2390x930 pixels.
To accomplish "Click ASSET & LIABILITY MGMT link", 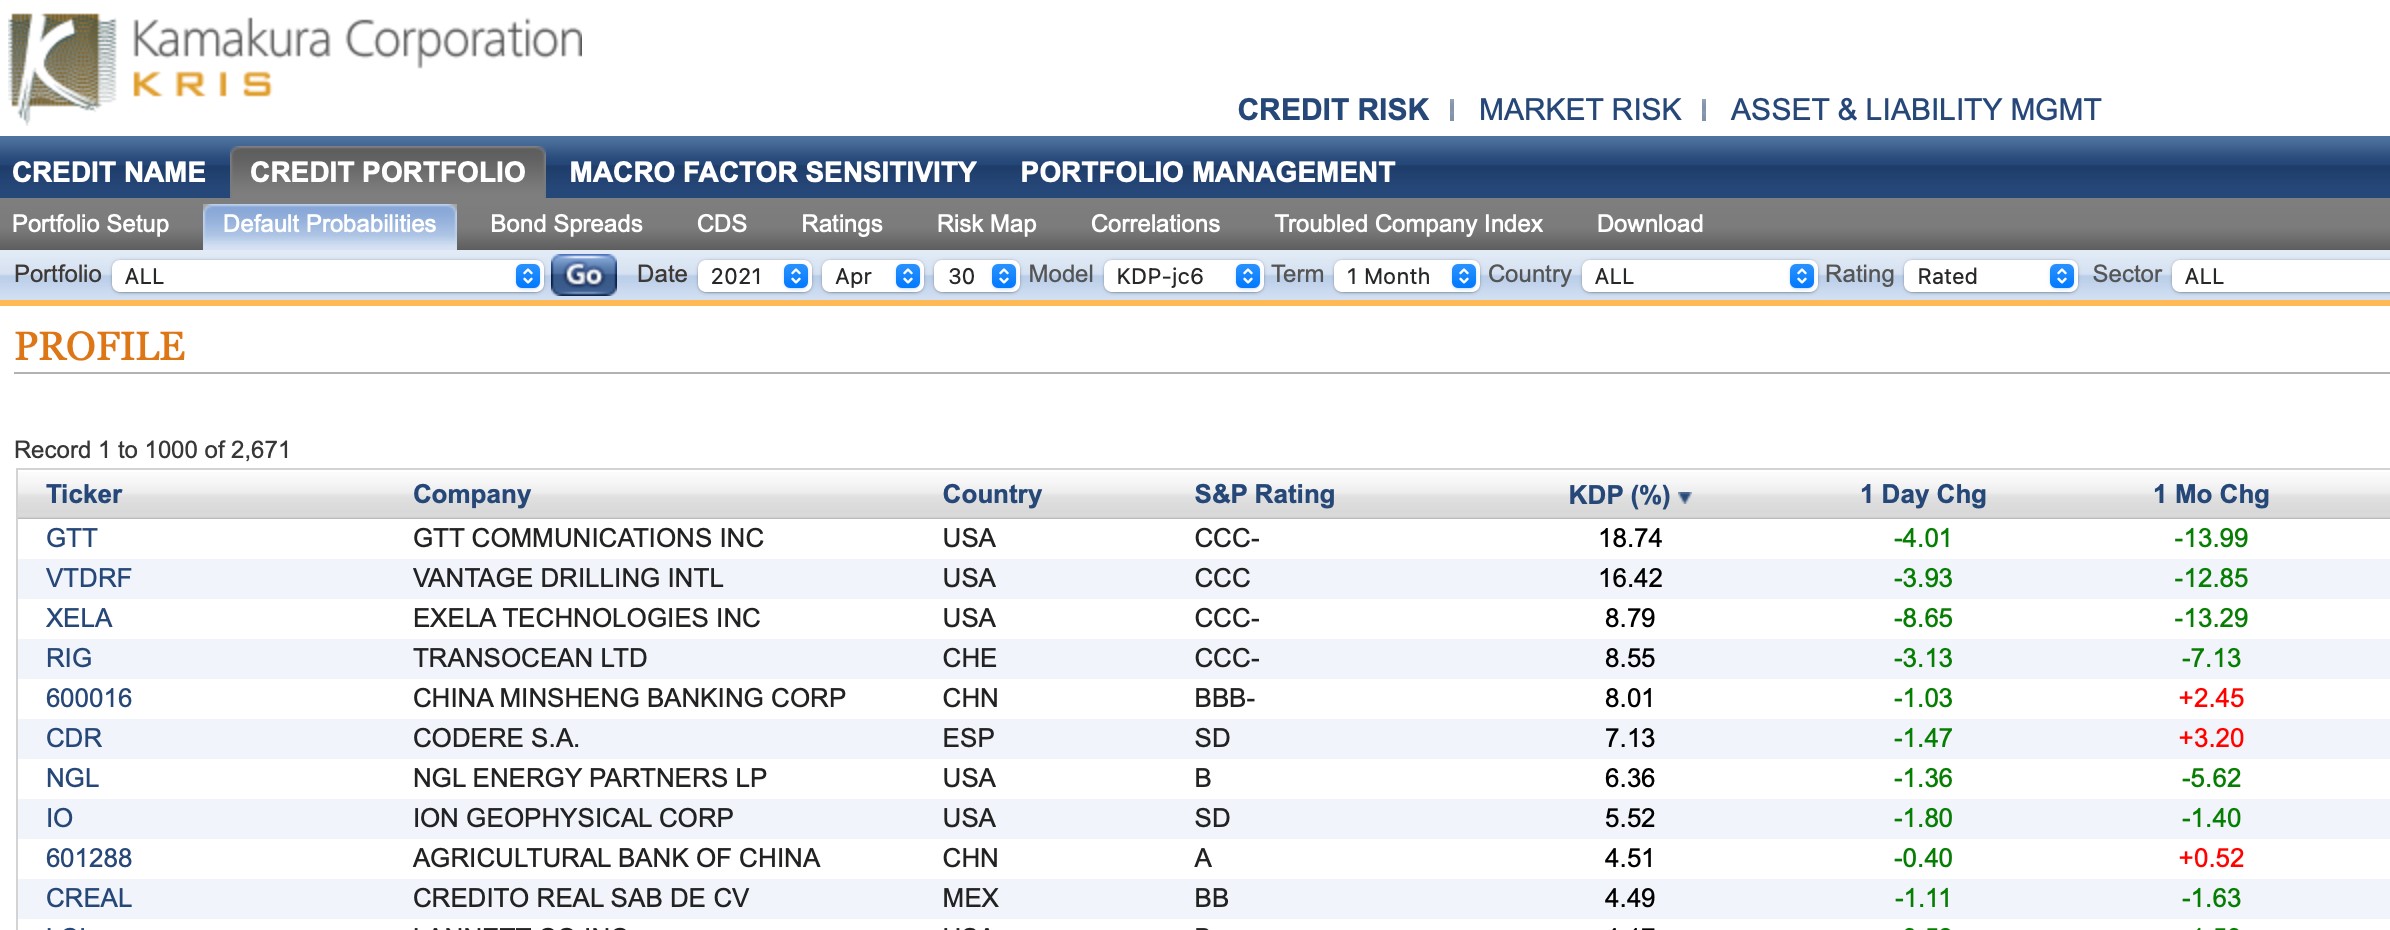I will coord(1916,109).
